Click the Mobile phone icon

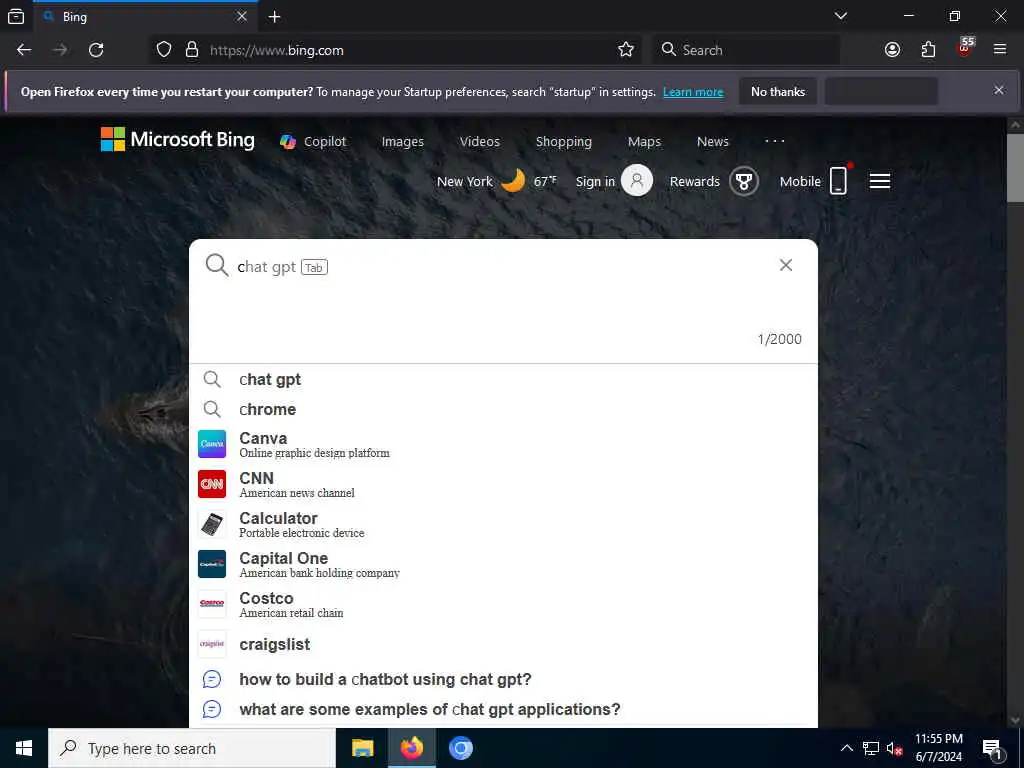[x=839, y=180]
